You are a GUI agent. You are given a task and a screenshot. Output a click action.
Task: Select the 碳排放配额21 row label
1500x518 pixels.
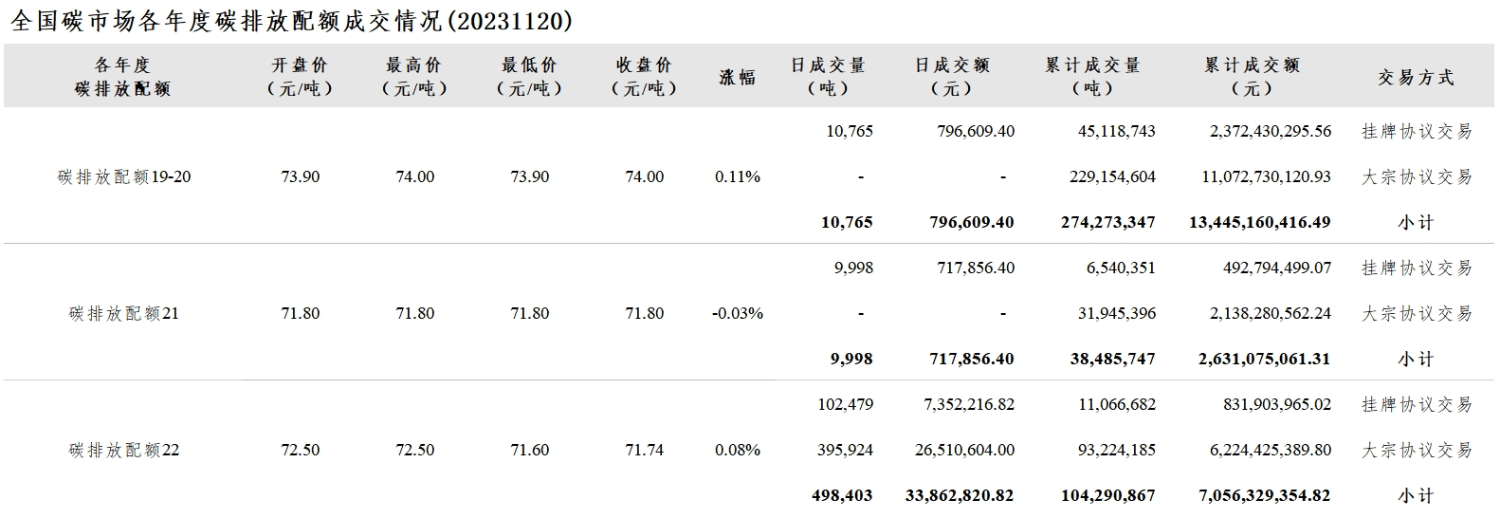point(124,313)
